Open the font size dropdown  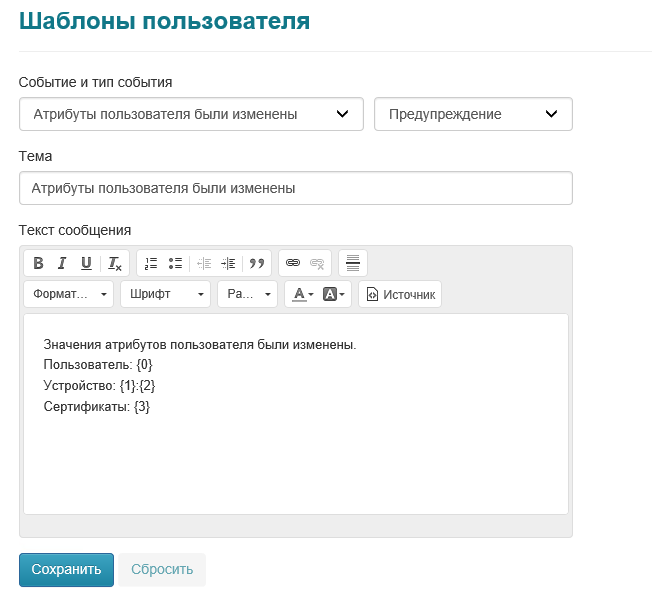(x=248, y=294)
